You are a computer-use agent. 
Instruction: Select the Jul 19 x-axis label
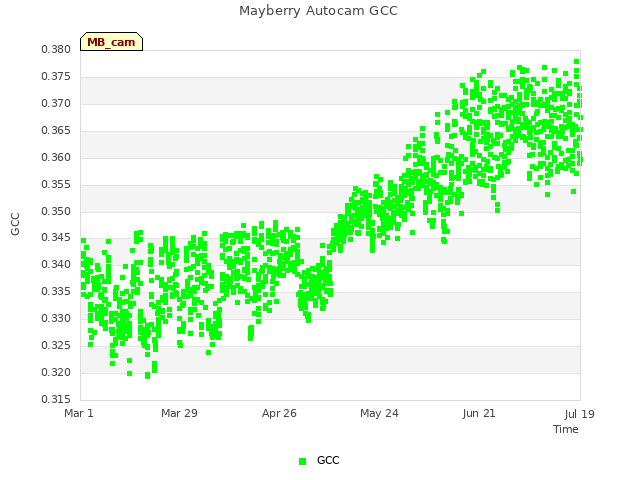[580, 414]
